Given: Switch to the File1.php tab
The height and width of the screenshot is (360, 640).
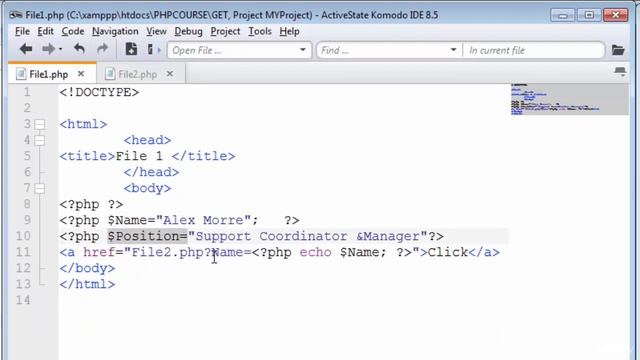Looking at the screenshot, I should pyautogui.click(x=48, y=74).
